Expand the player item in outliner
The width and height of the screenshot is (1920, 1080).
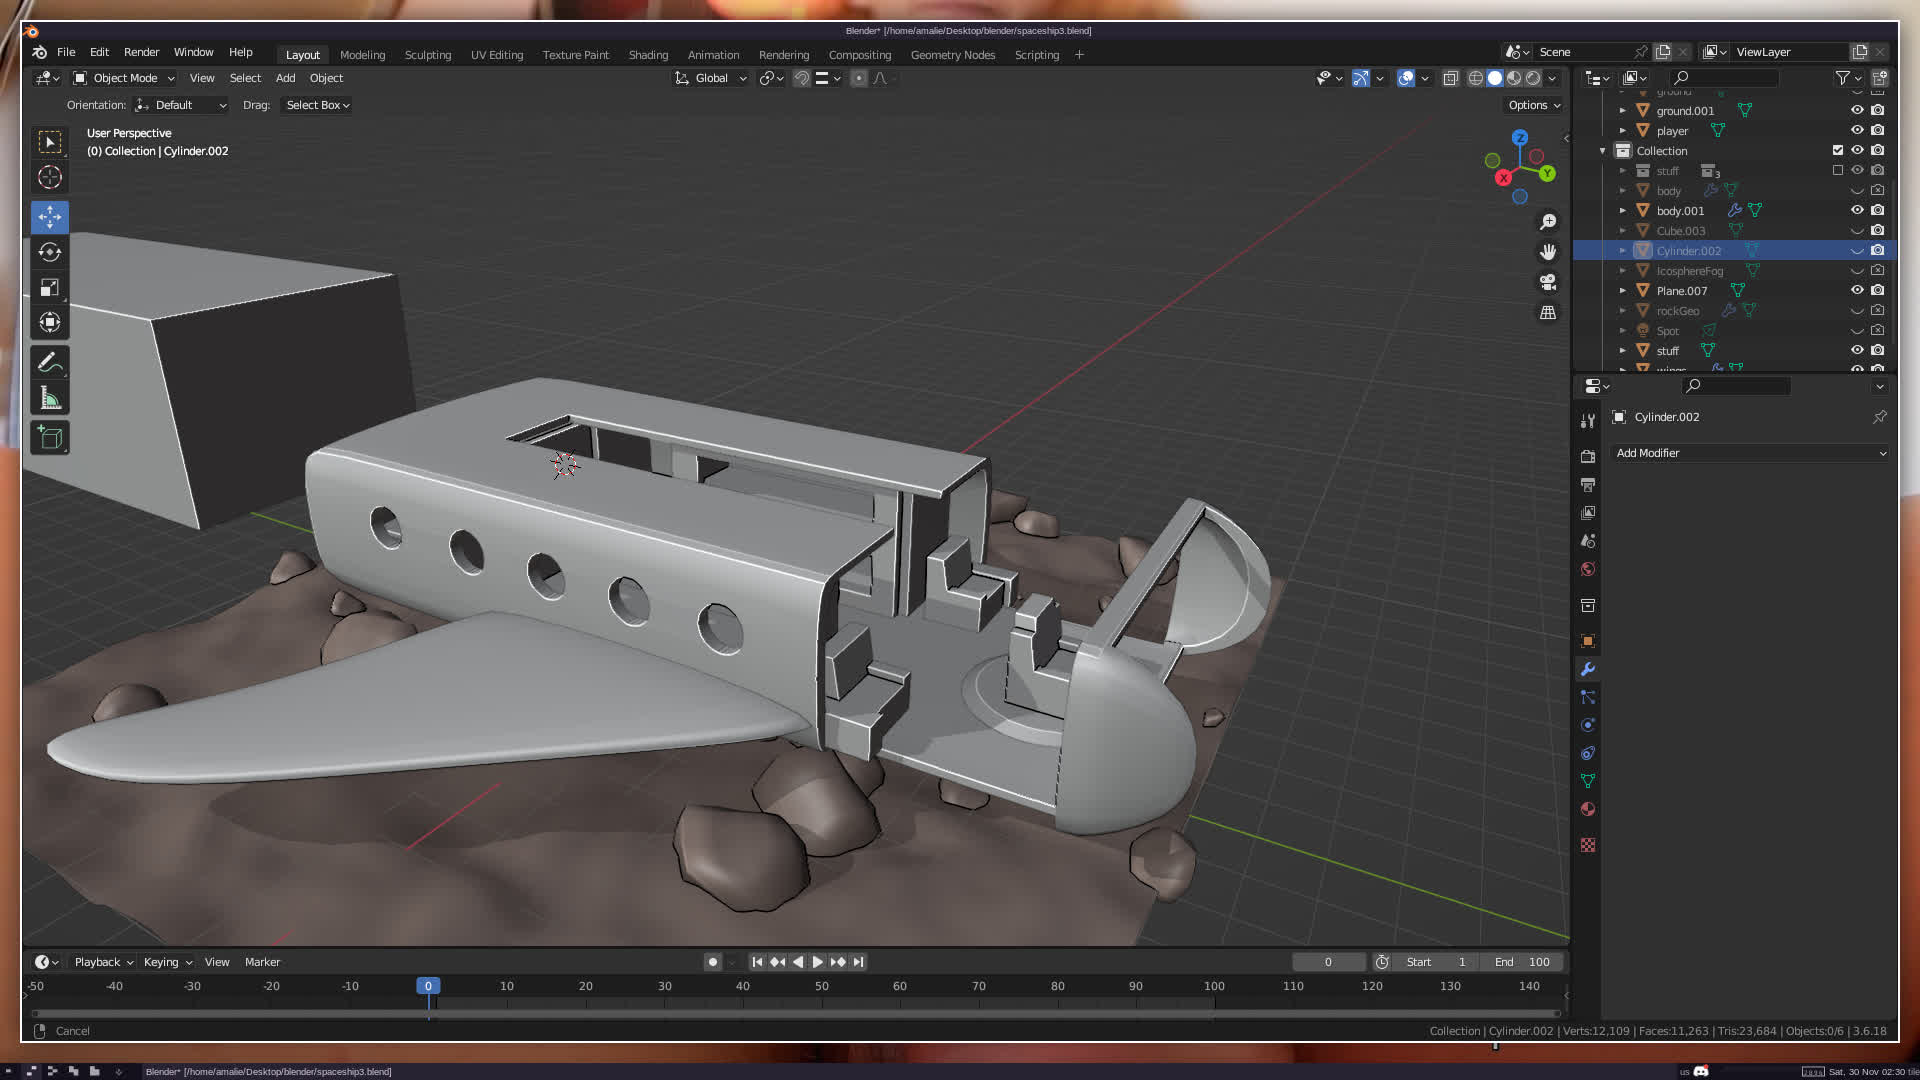(1623, 130)
